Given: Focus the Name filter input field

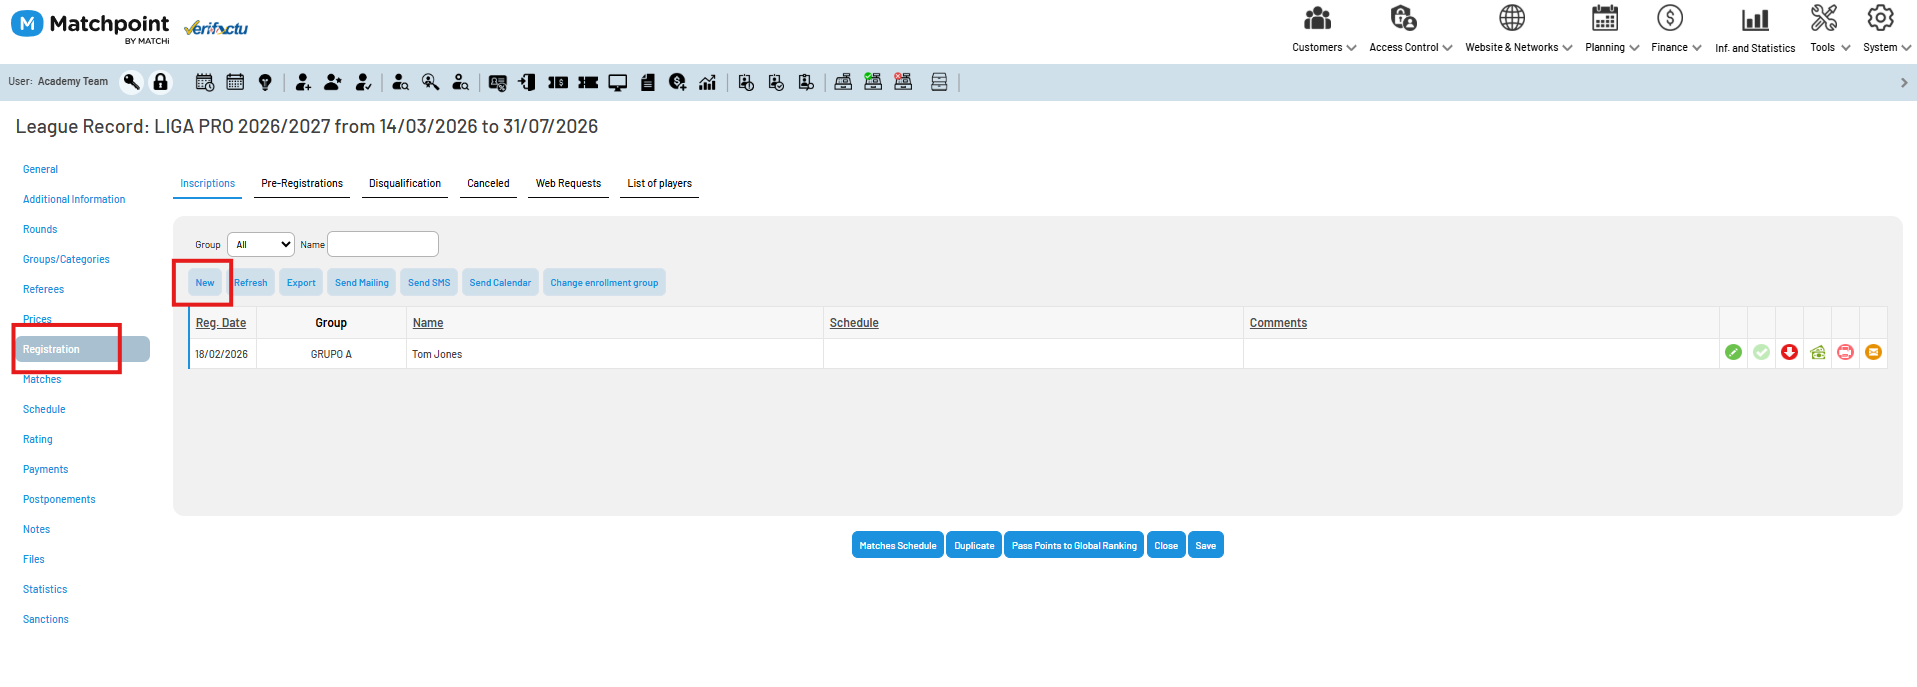Looking at the screenshot, I should pos(383,244).
